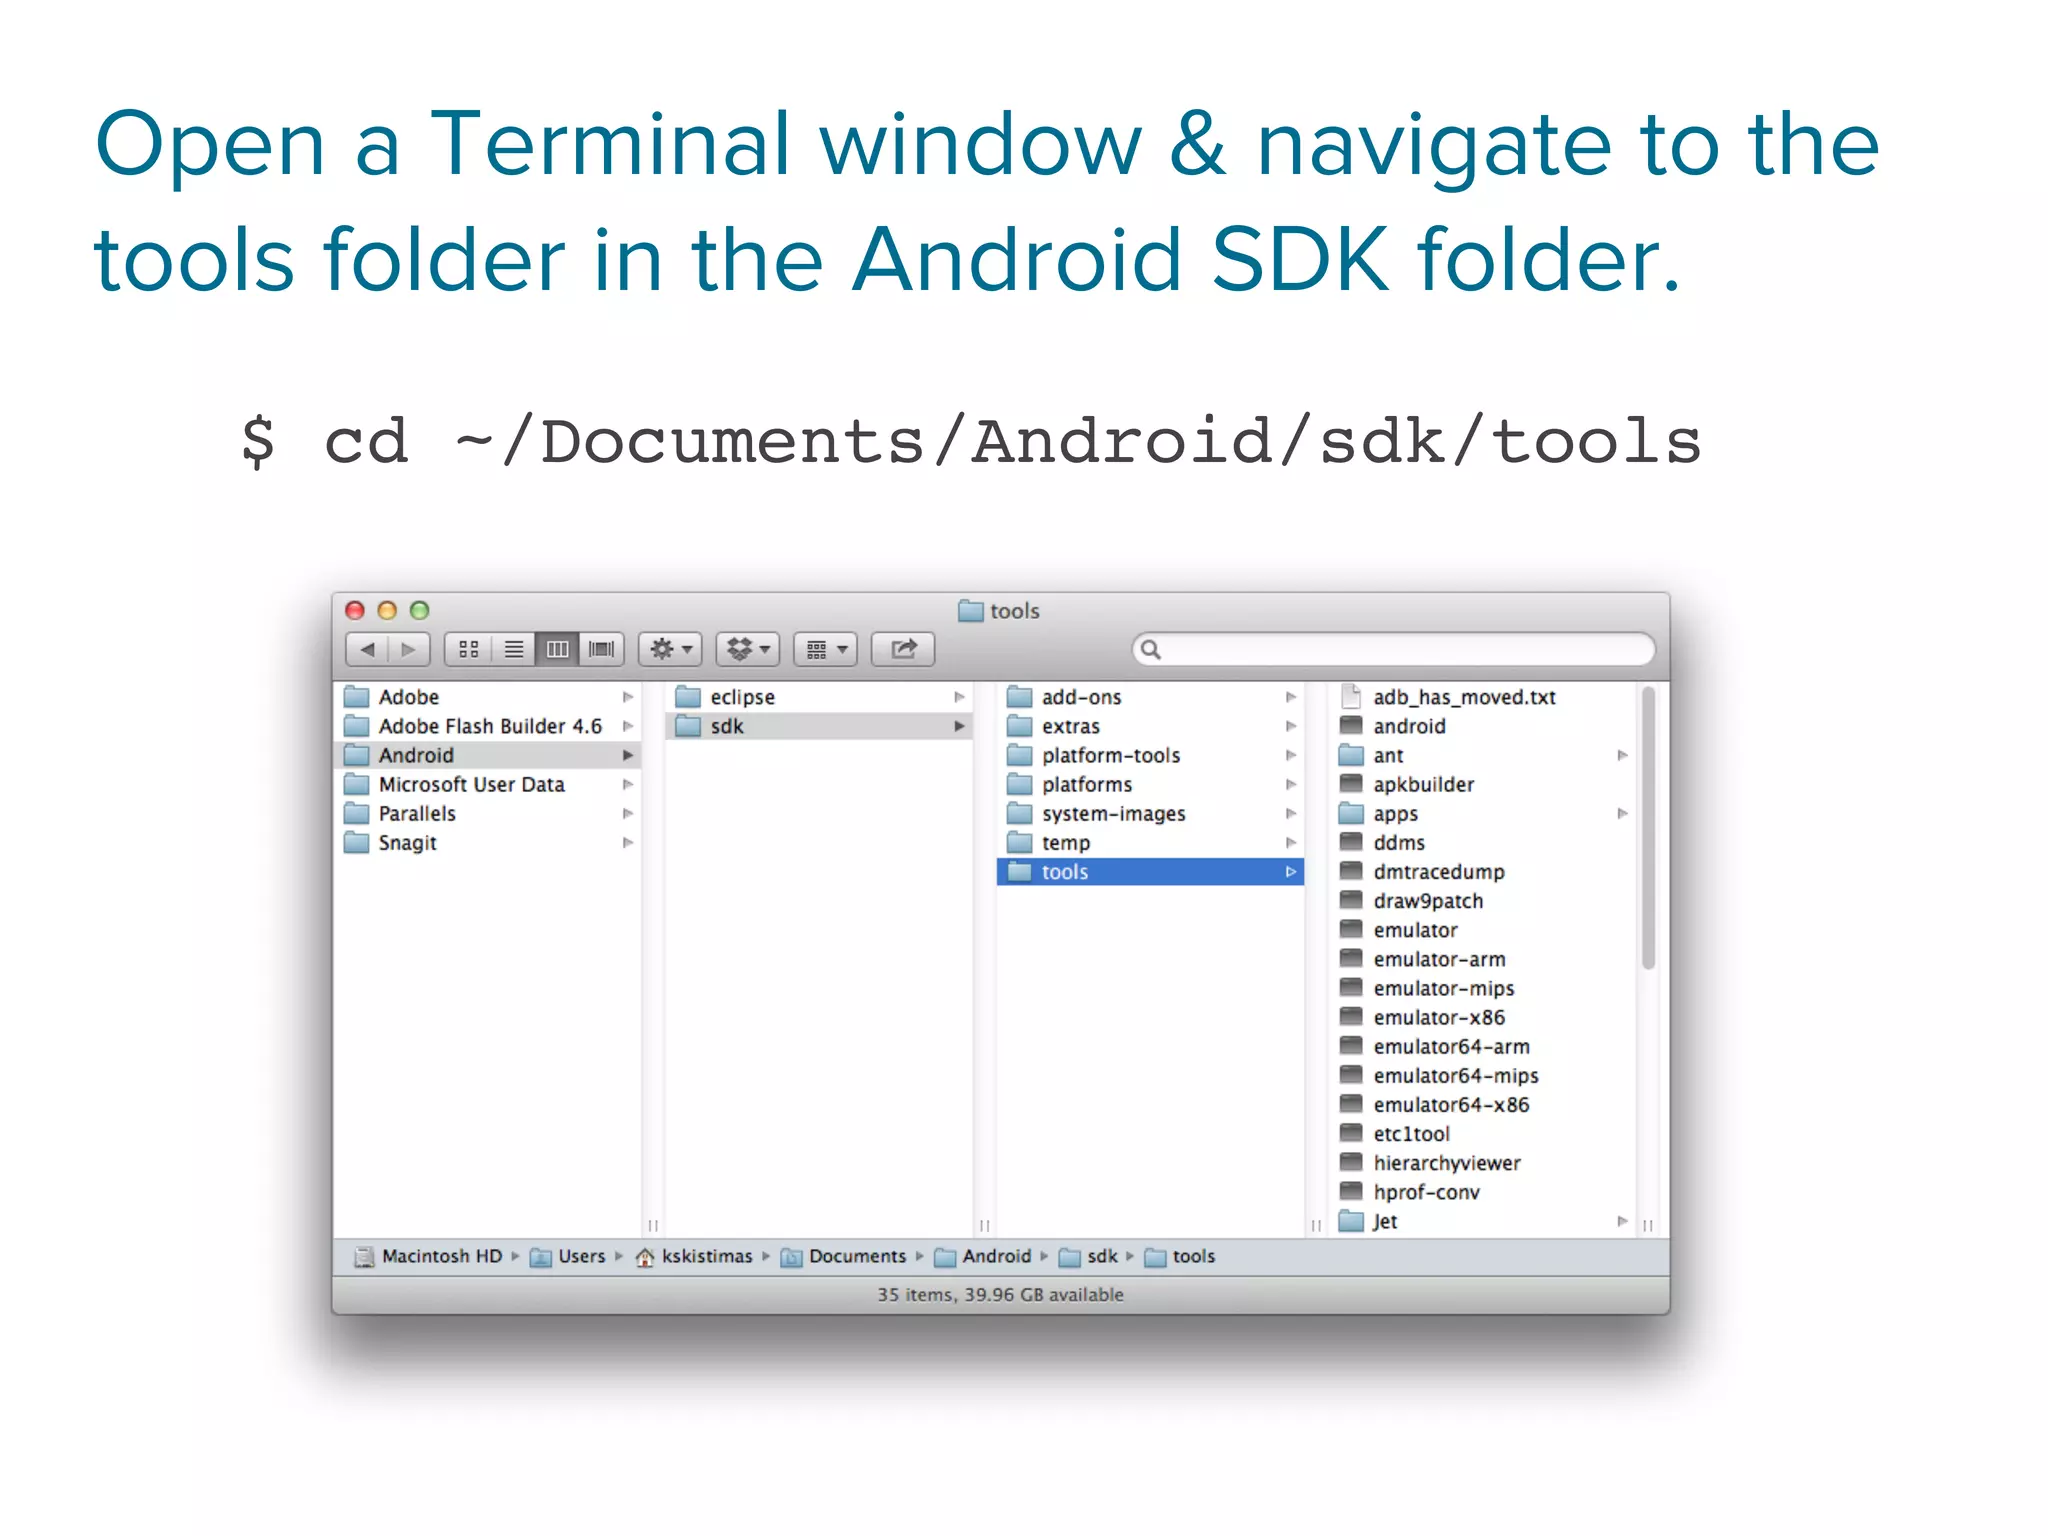Click Android in the path bar
The width and height of the screenshot is (2048, 1536).
pos(982,1256)
